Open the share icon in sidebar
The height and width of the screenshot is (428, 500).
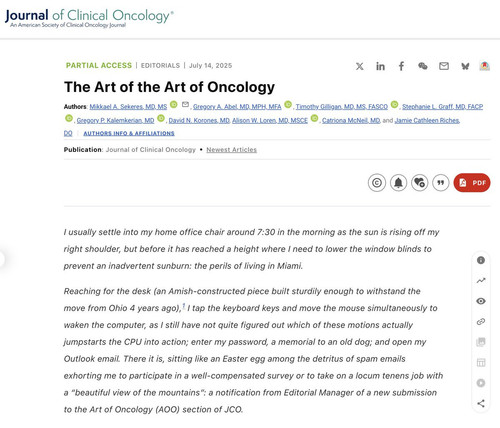click(481, 403)
